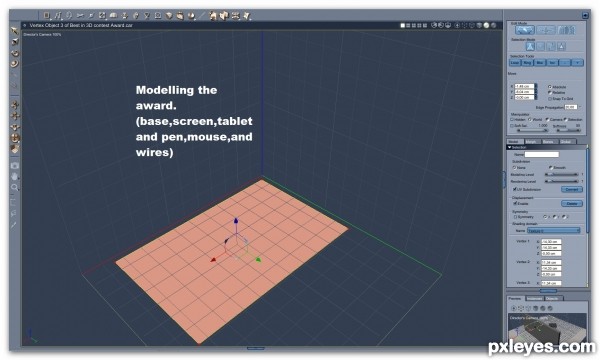
Task: Click the Director's Camera preview thumbnail
Action: (547, 328)
